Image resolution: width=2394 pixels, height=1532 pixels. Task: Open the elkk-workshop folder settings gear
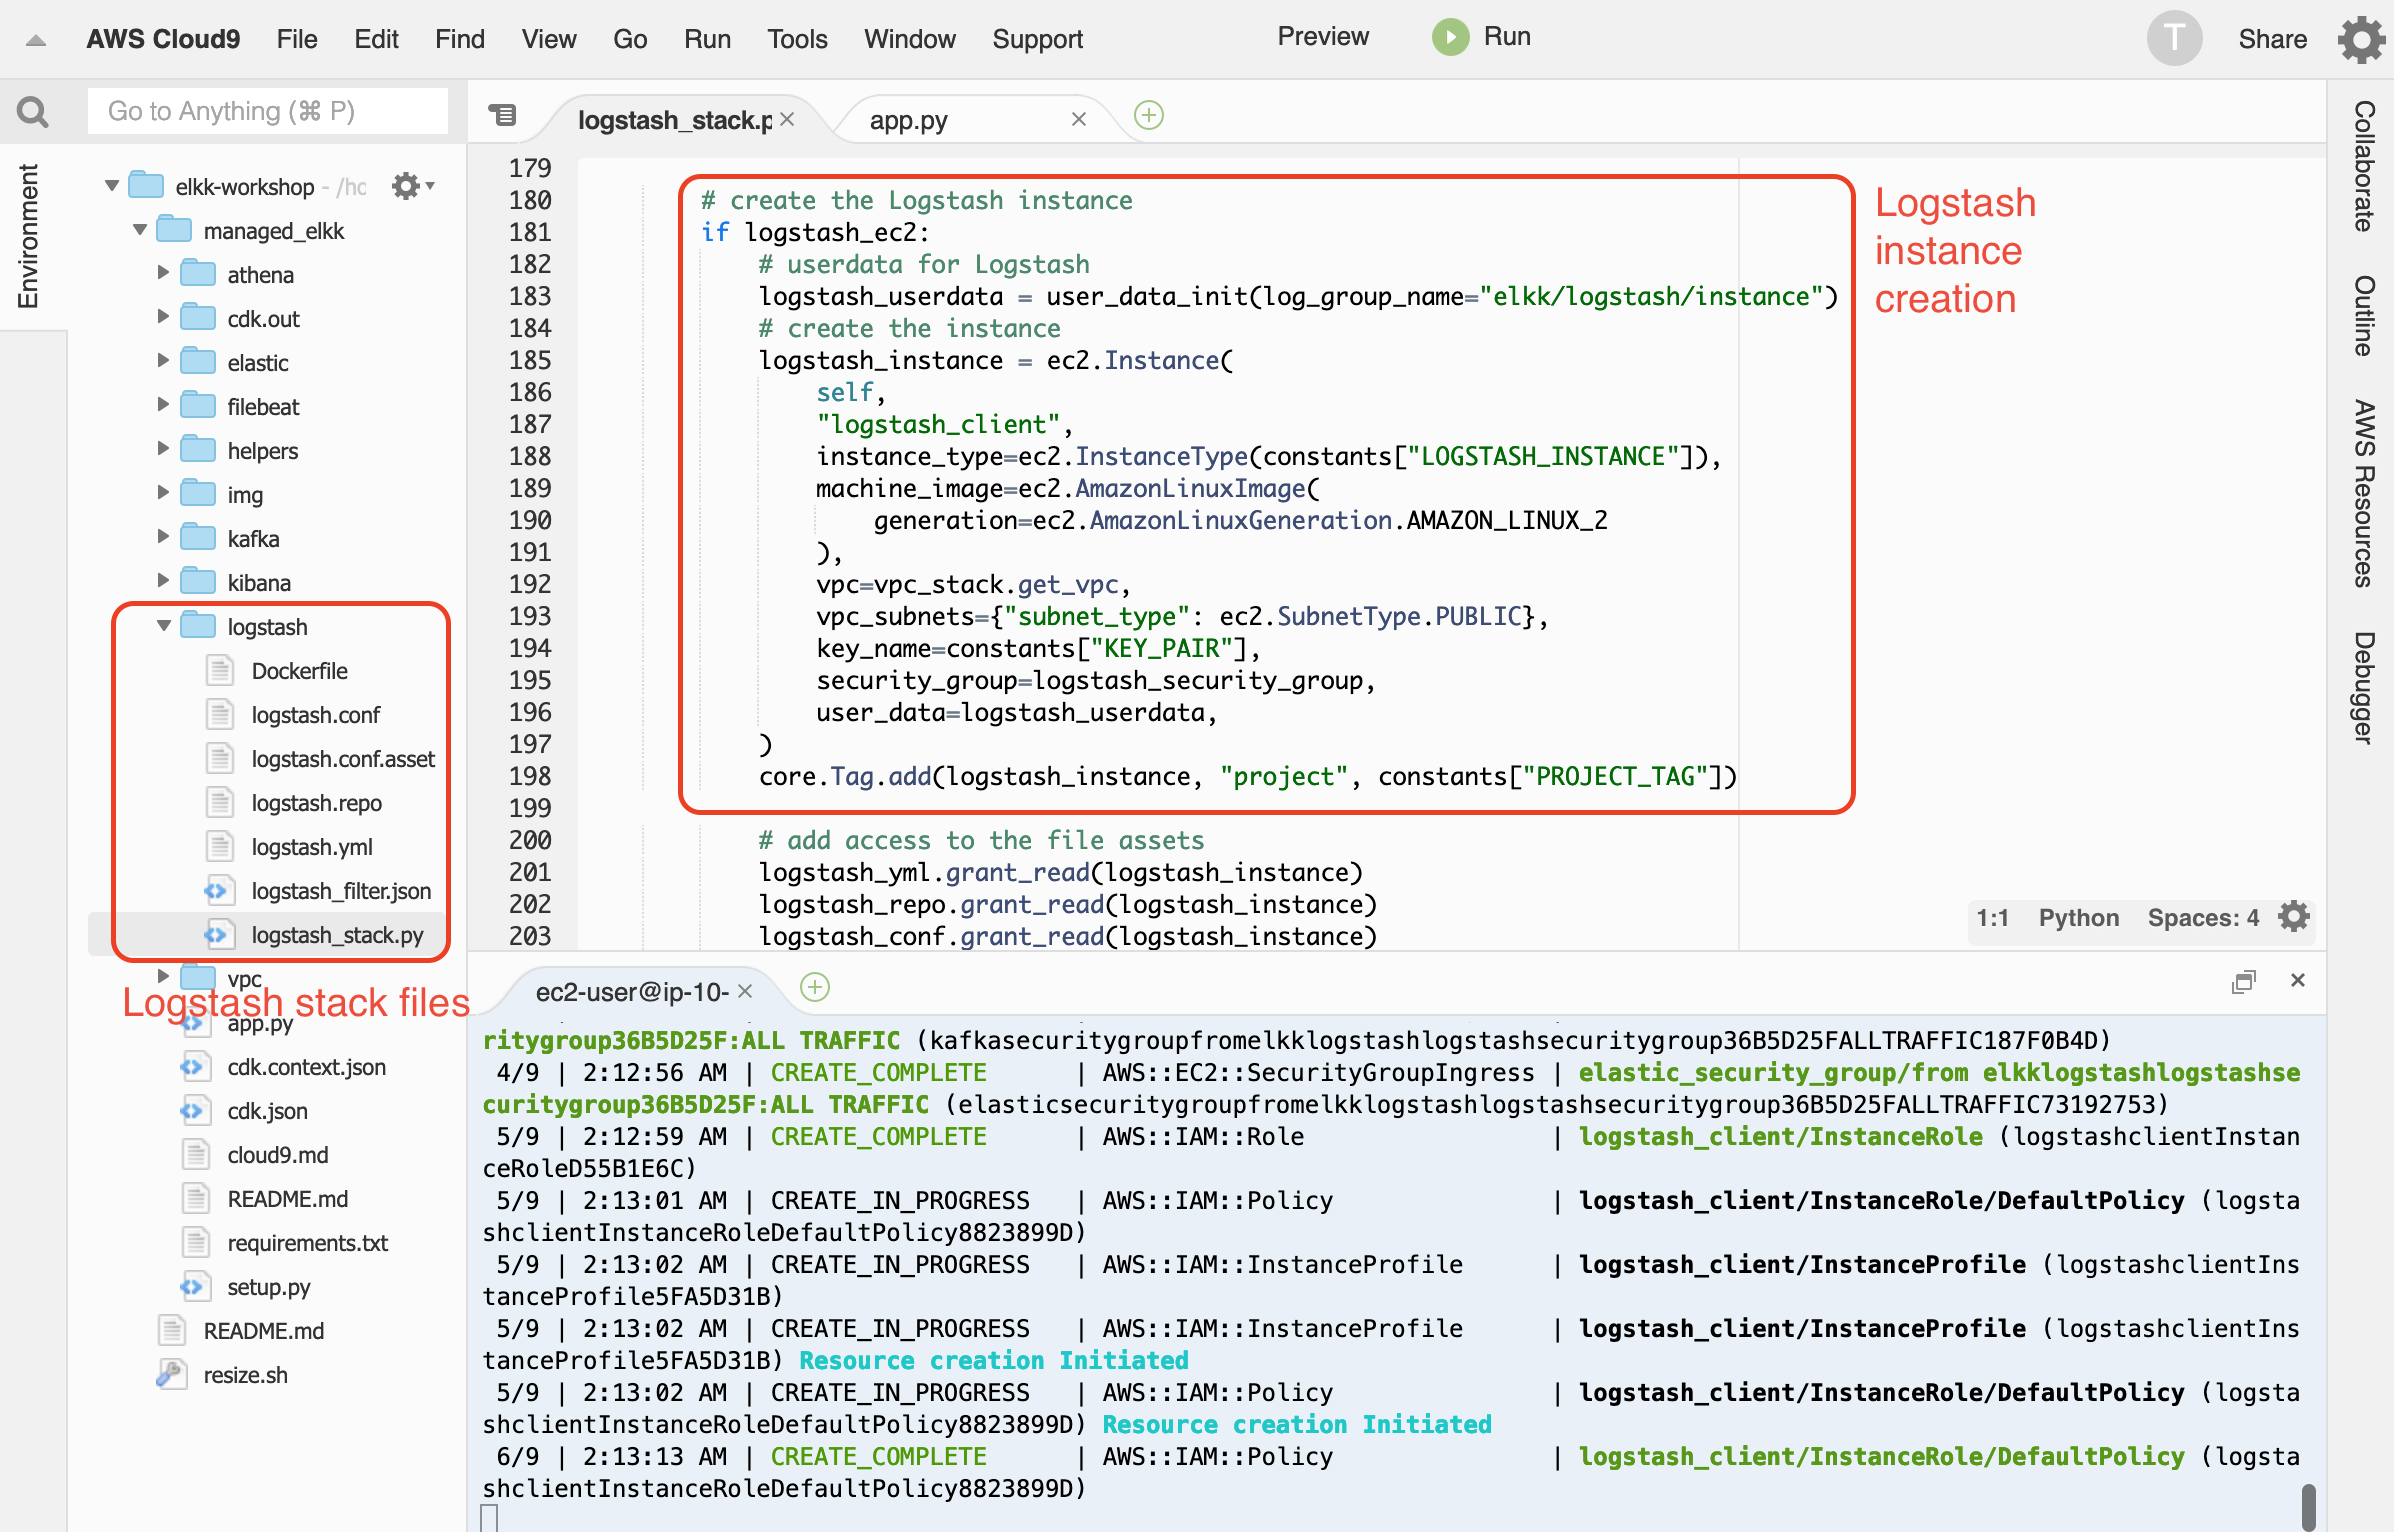(412, 186)
